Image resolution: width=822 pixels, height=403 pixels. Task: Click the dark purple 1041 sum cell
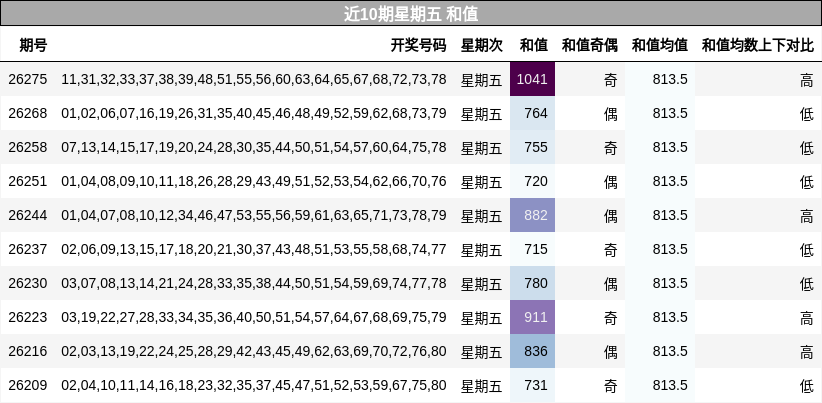[532, 79]
